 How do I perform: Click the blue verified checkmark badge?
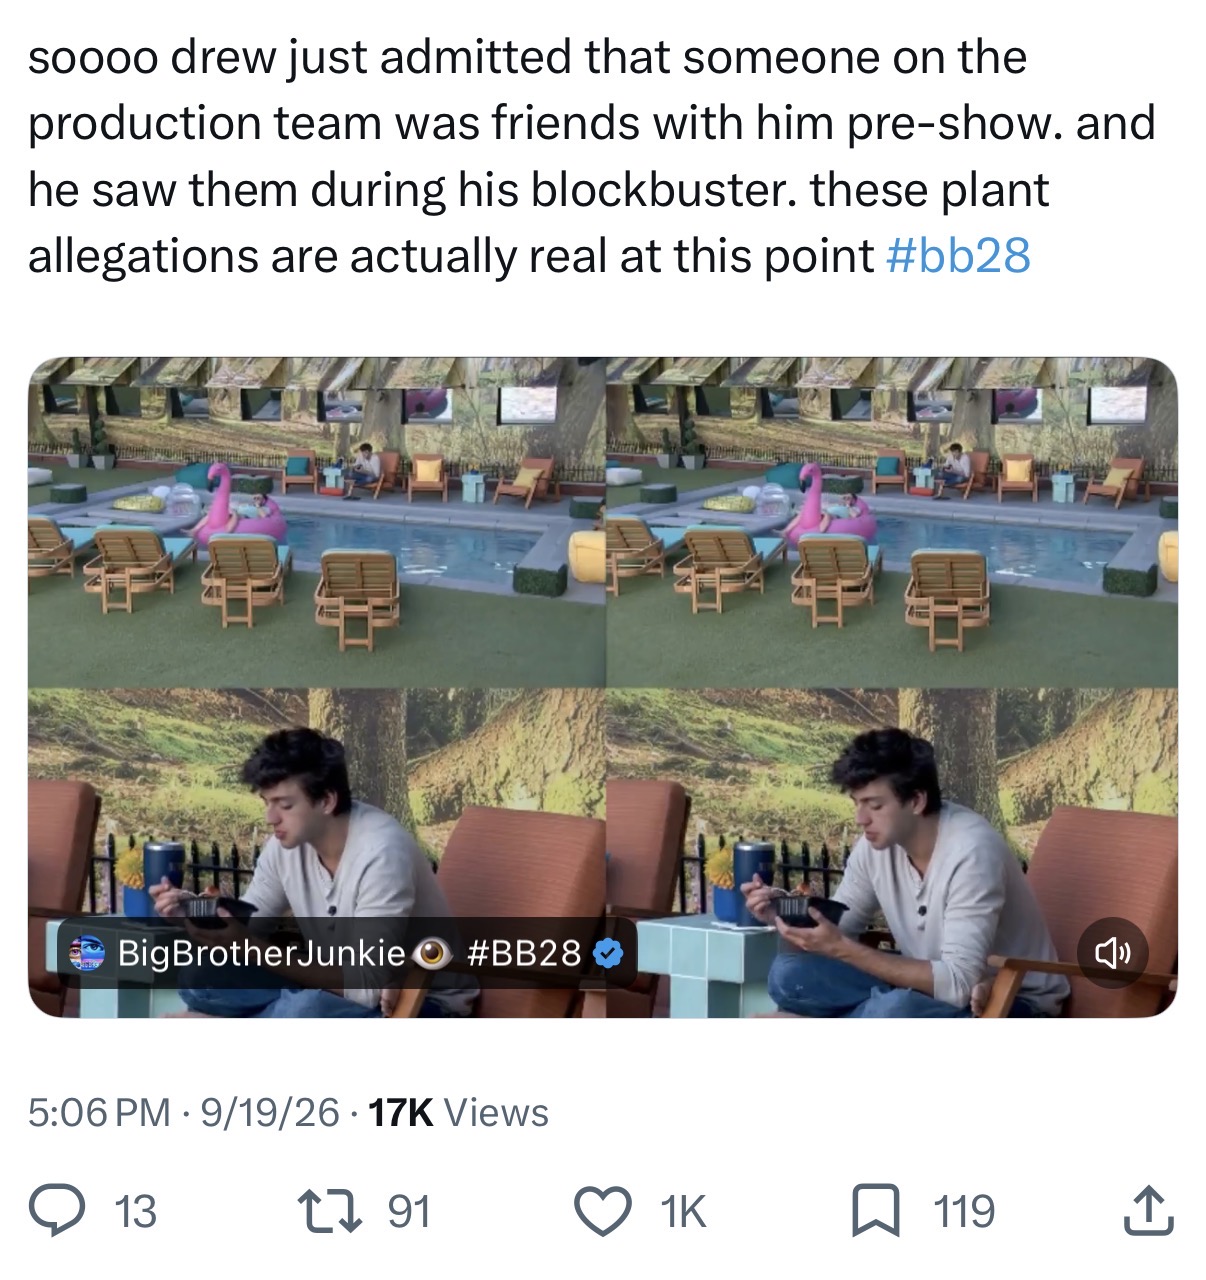[x=608, y=953]
